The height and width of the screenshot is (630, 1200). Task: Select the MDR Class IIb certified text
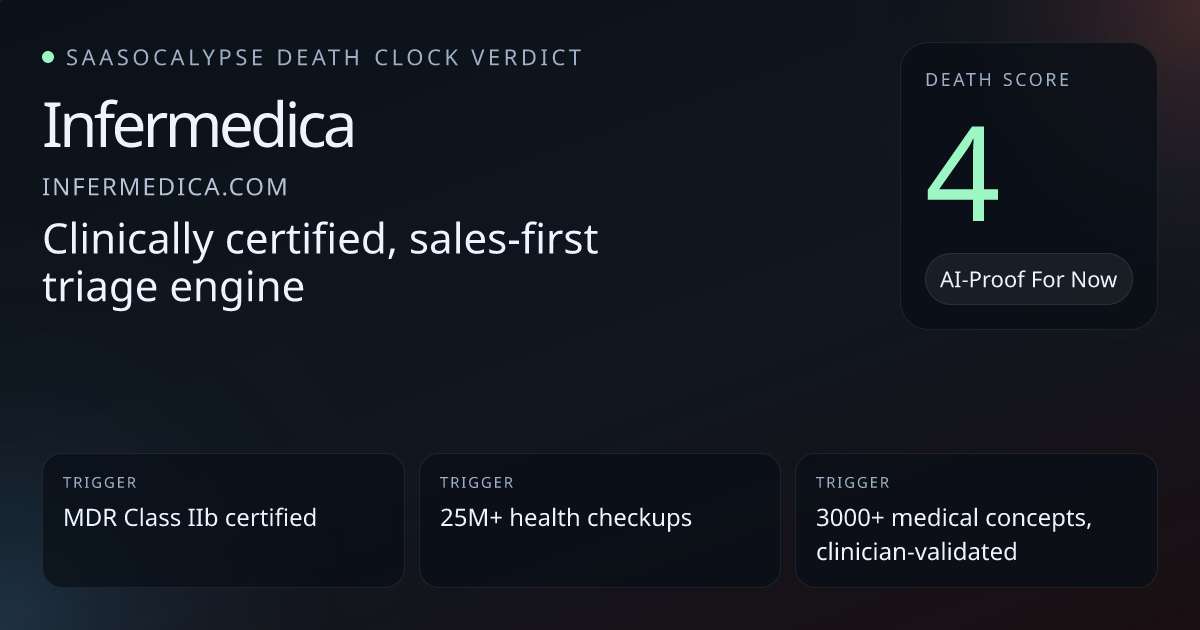[x=189, y=517]
